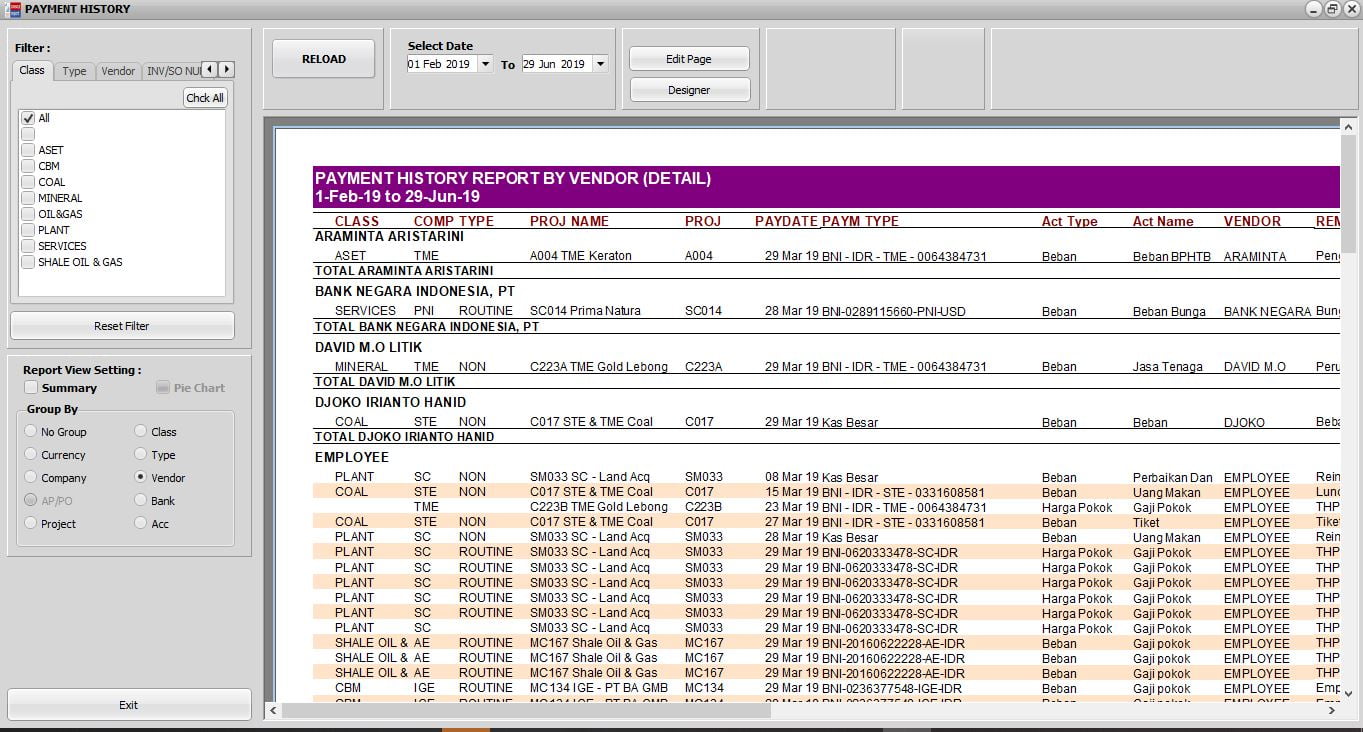The width and height of the screenshot is (1363, 732).
Task: Click the 08 Mar 19 pay date cell
Action: pyautogui.click(x=791, y=477)
